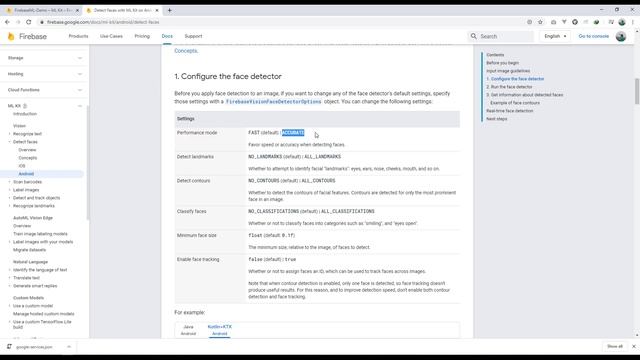
Task: Expand Detect and track objects
Action: 9,198
